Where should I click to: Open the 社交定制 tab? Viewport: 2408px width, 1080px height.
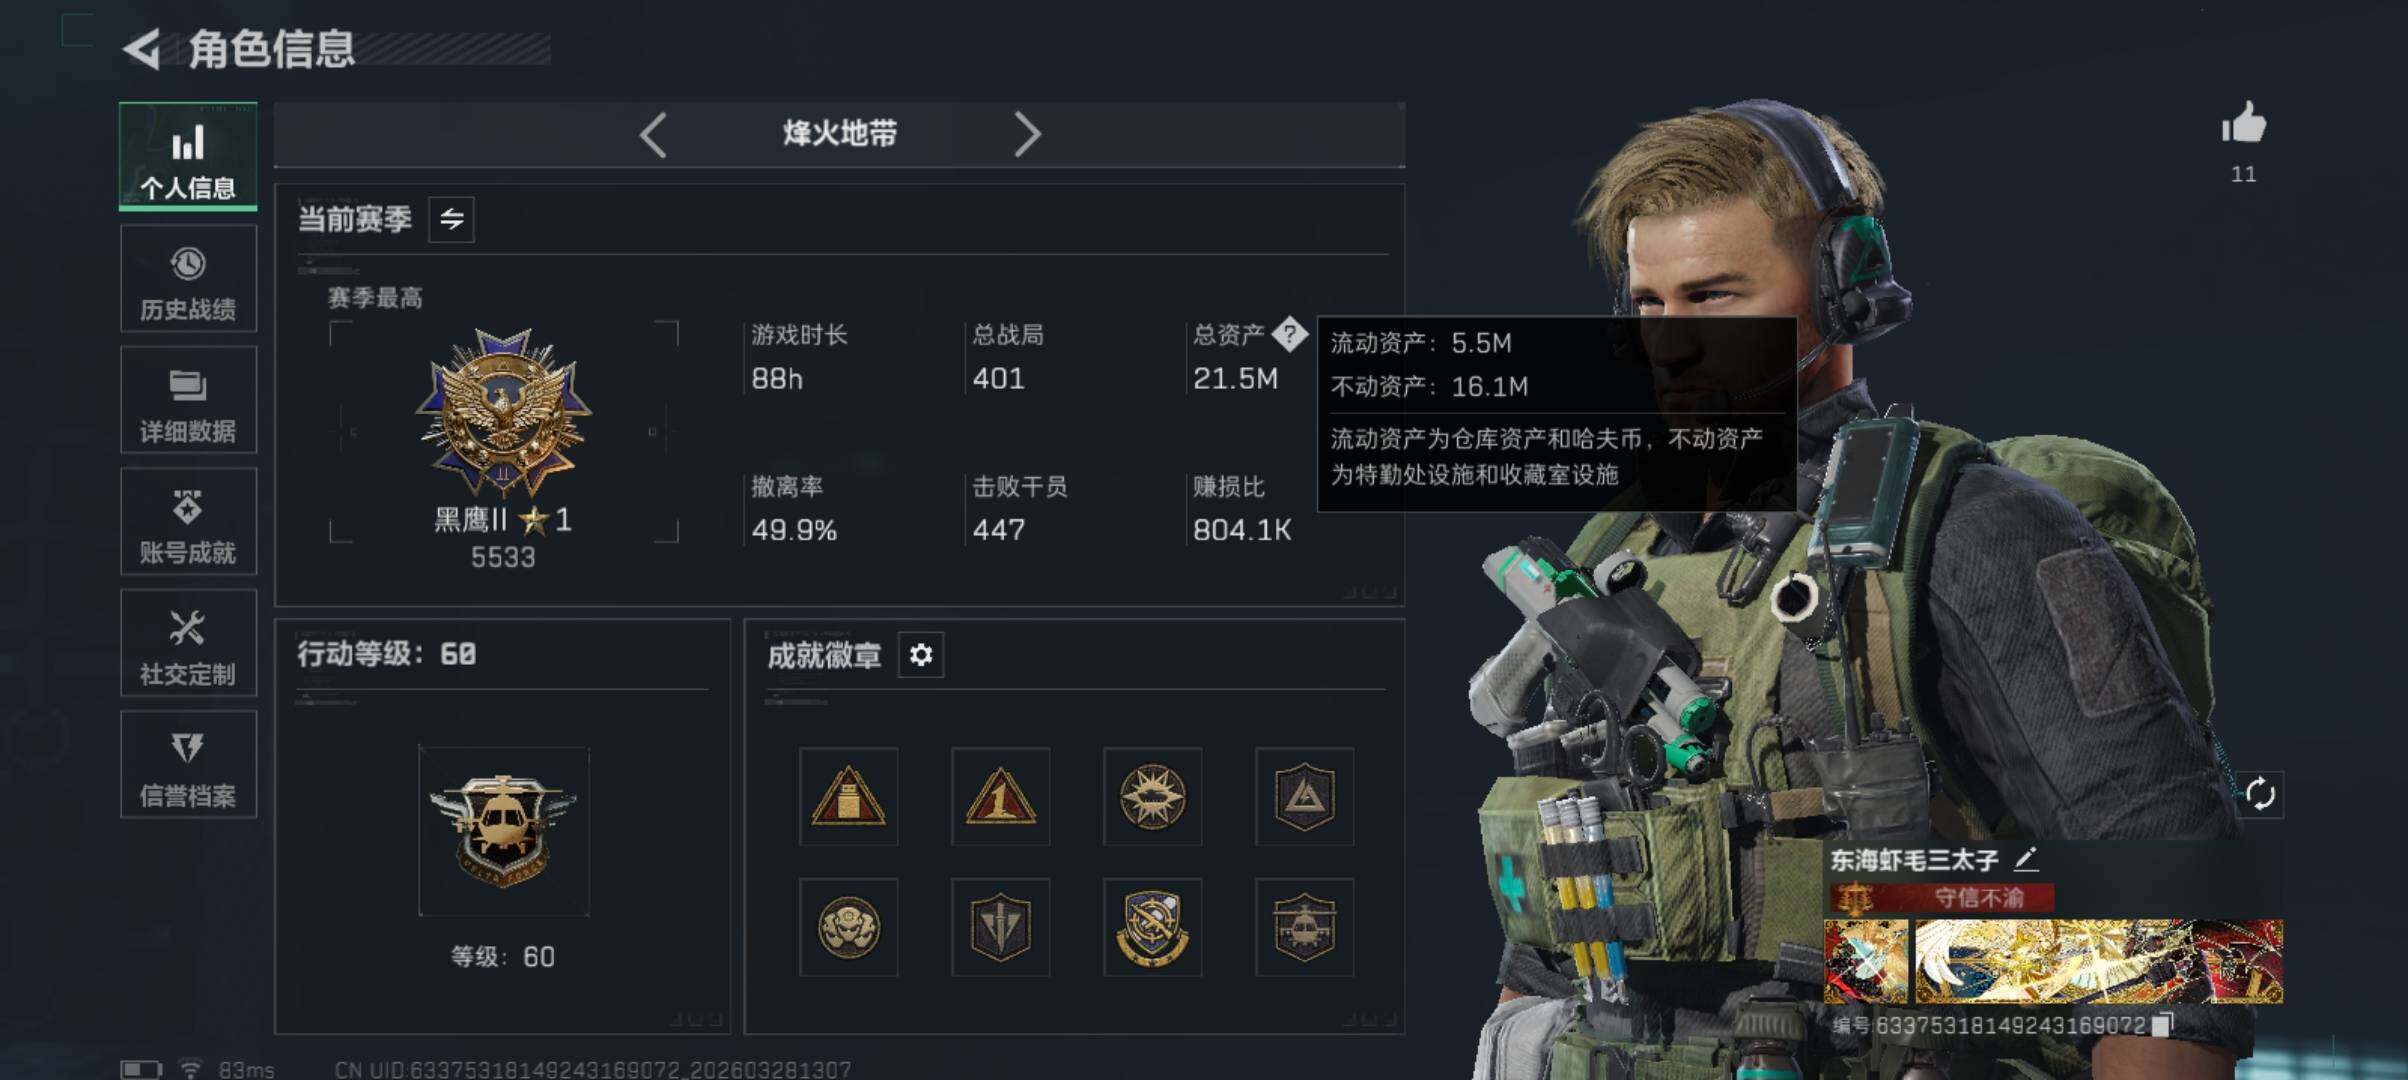click(188, 643)
